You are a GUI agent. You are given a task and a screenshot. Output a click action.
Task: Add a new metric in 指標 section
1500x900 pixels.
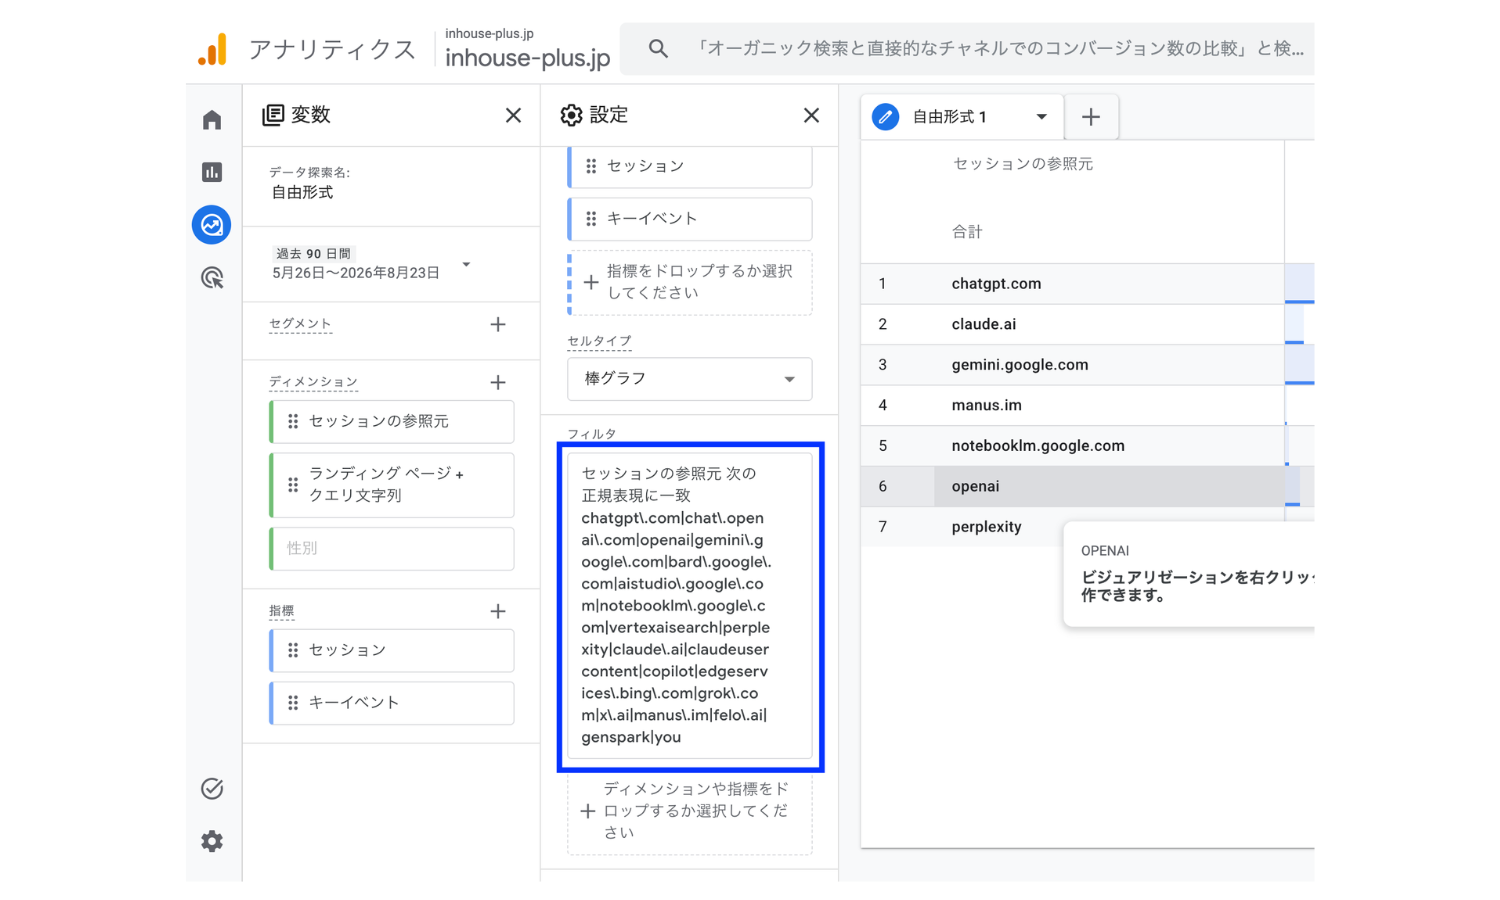tap(498, 611)
